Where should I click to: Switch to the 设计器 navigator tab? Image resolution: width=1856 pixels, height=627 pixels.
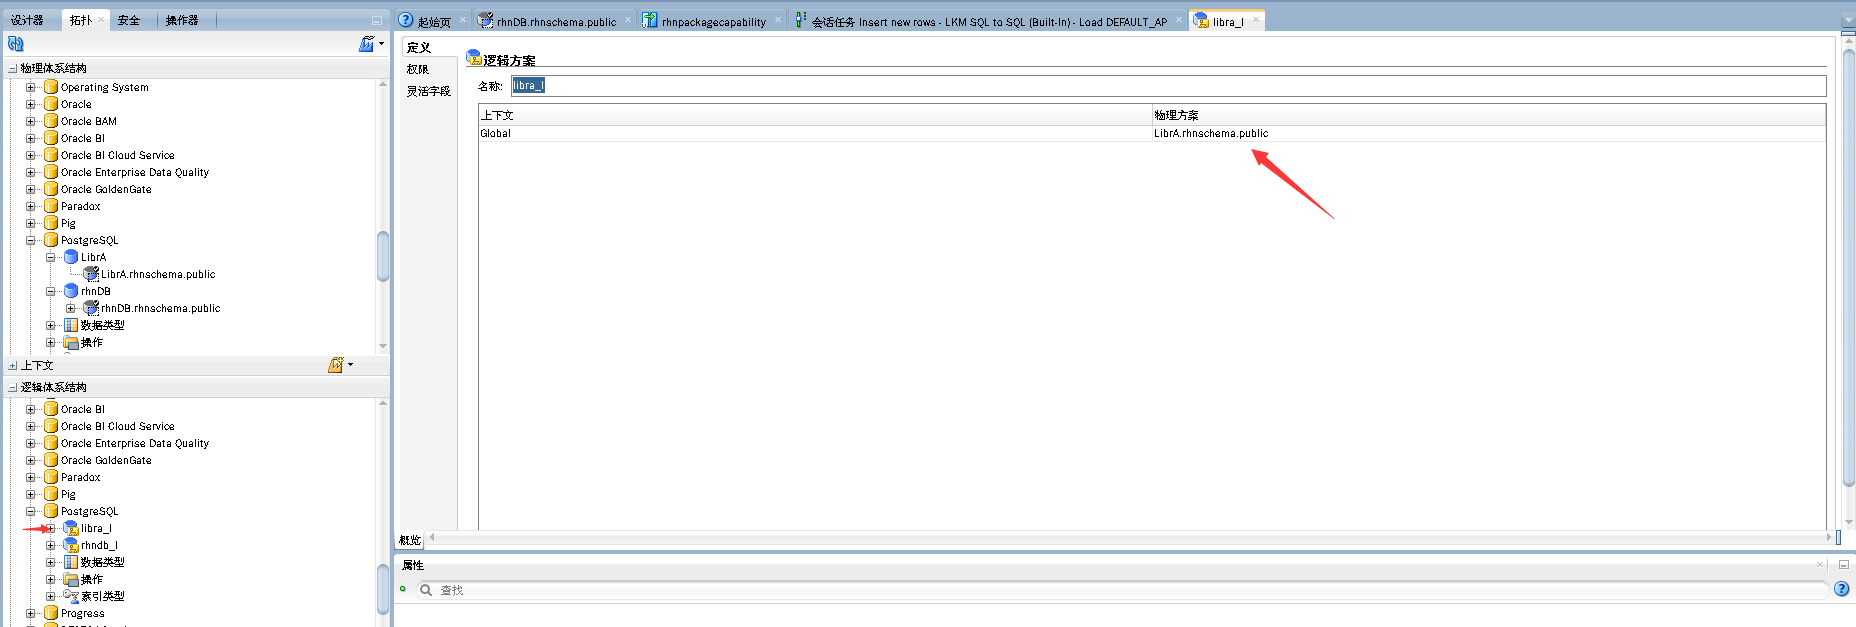click(x=27, y=20)
